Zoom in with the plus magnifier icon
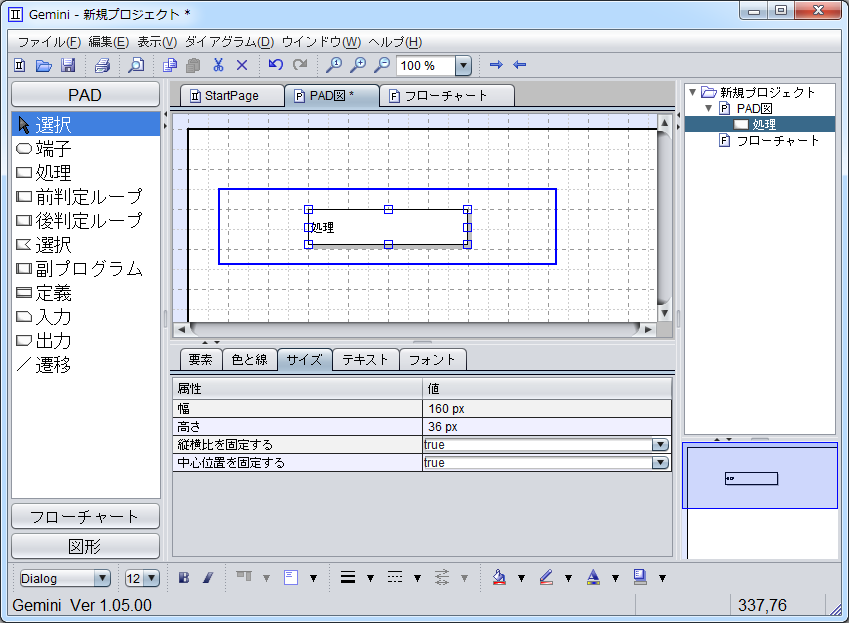This screenshot has height=623, width=849. click(358, 65)
